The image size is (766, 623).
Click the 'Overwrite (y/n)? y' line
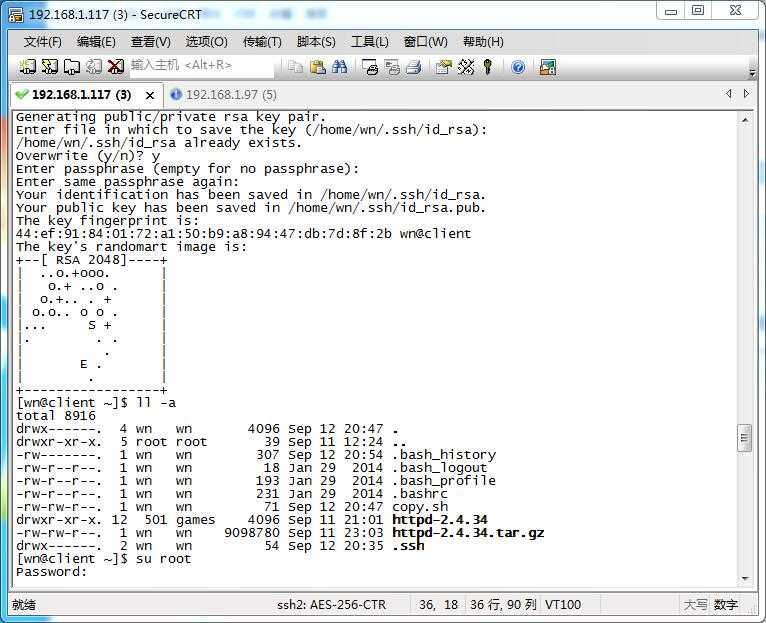click(x=87, y=156)
